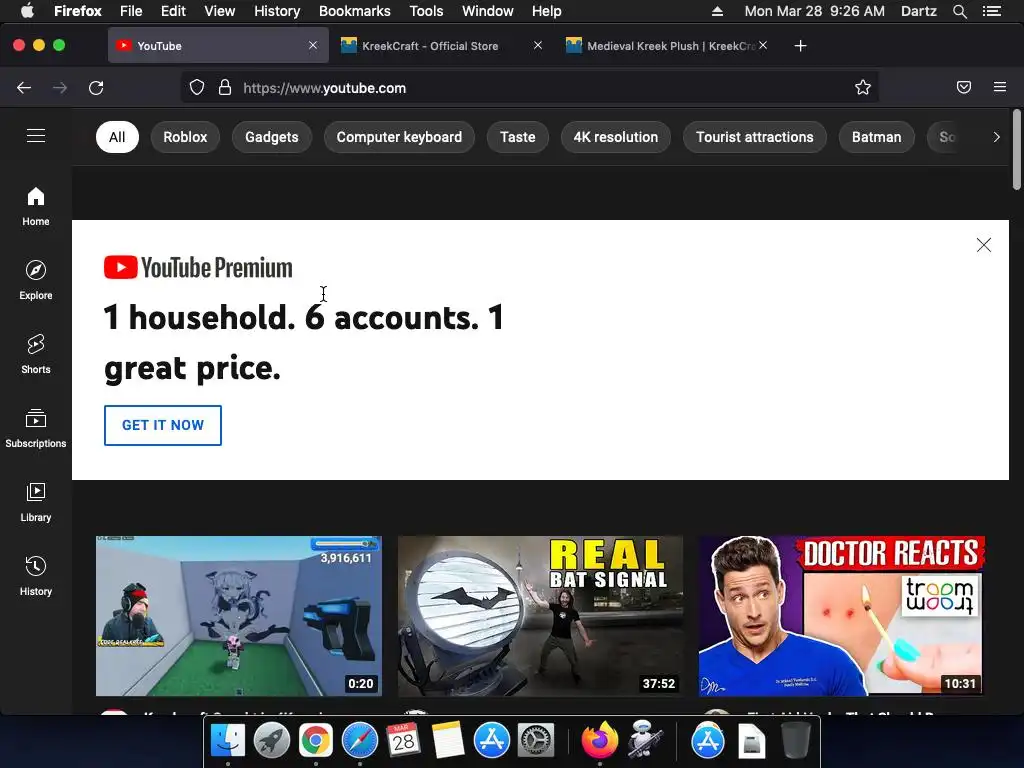The height and width of the screenshot is (768, 1024).
Task: Open Calendar from the Dock
Action: [404, 741]
